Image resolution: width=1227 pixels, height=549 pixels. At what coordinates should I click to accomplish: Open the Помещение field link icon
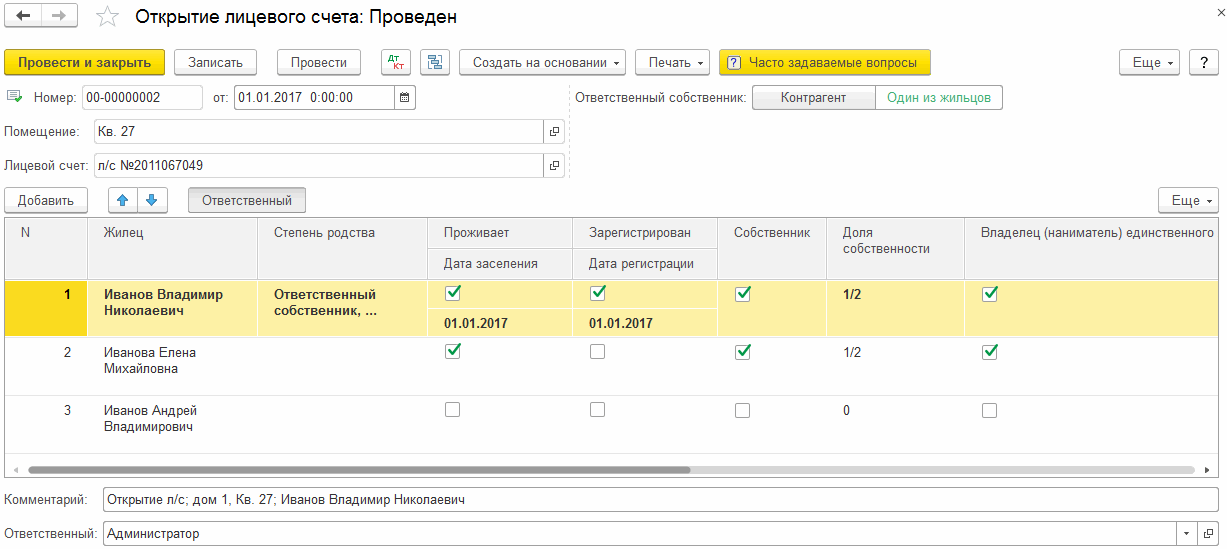[555, 132]
